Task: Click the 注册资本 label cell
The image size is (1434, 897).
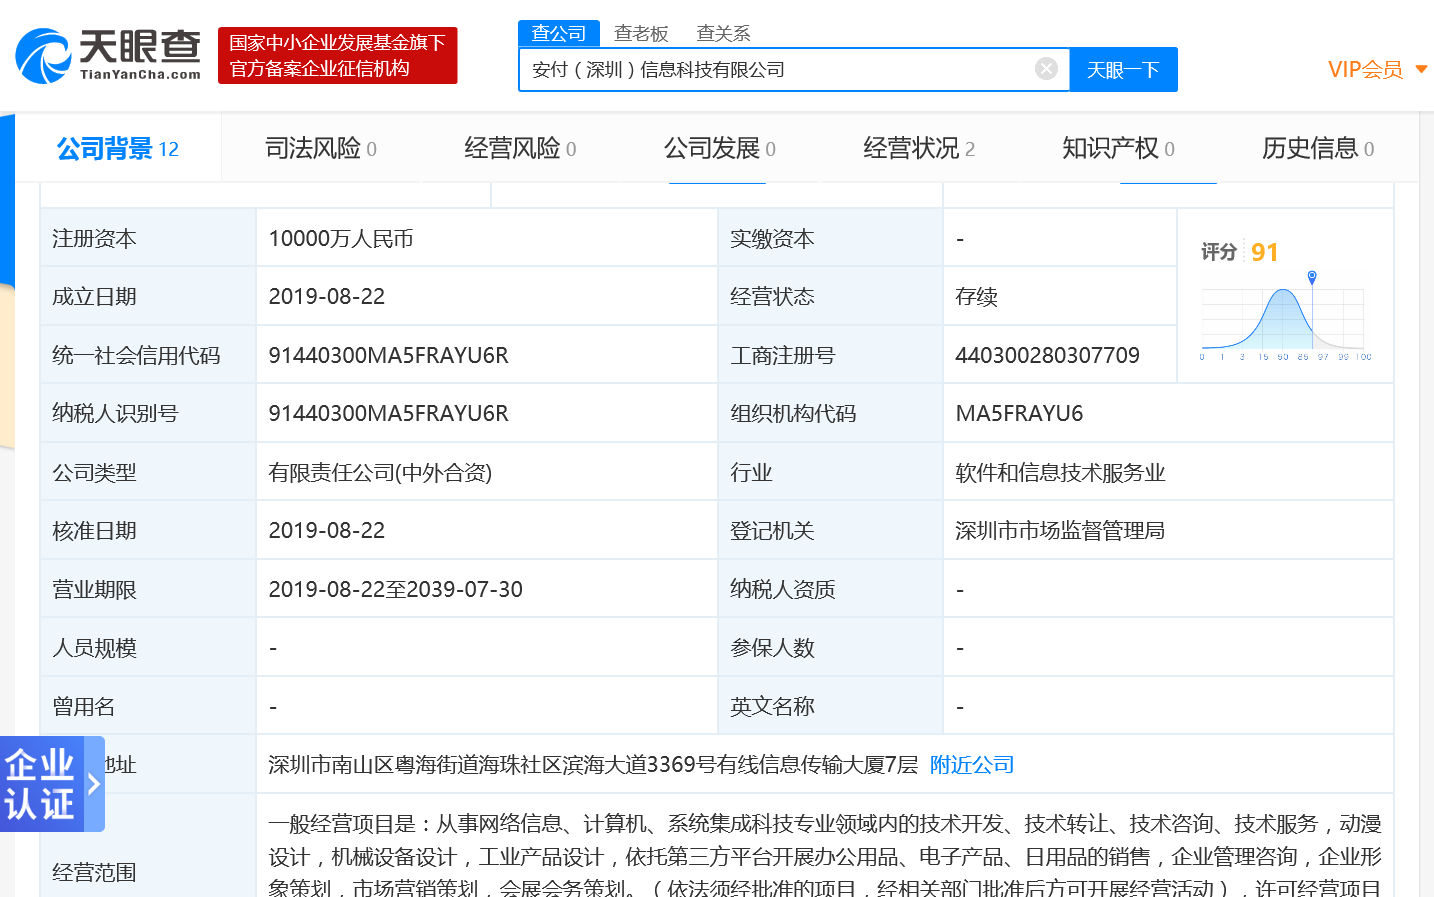Action: click(148, 238)
